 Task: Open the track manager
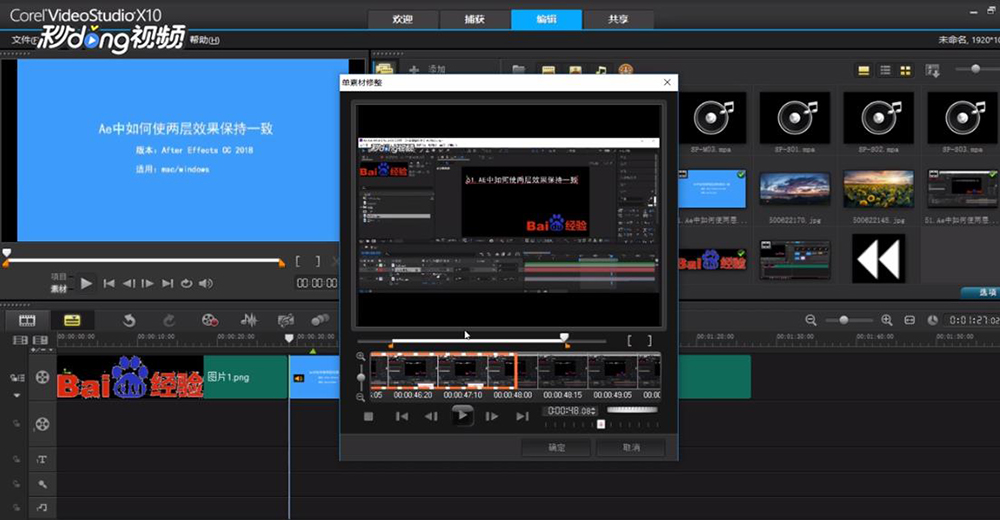40,340
